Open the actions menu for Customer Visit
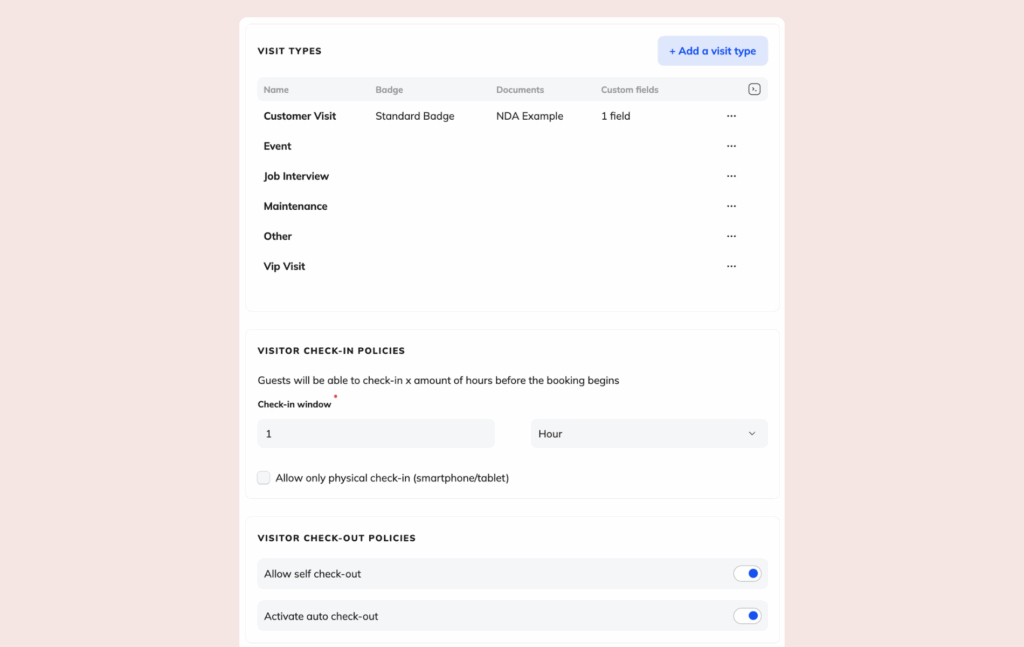Image resolution: width=1024 pixels, height=647 pixels. point(731,115)
